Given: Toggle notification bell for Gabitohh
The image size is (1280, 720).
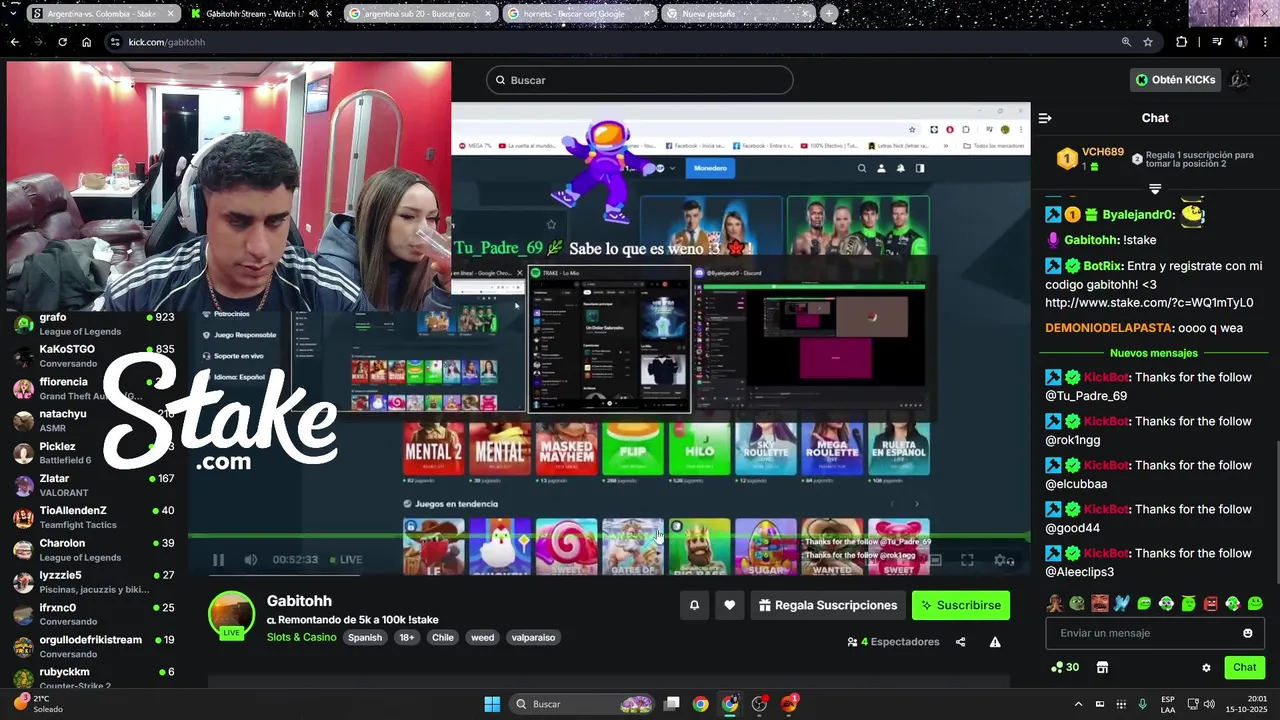Looking at the screenshot, I should click(x=694, y=605).
